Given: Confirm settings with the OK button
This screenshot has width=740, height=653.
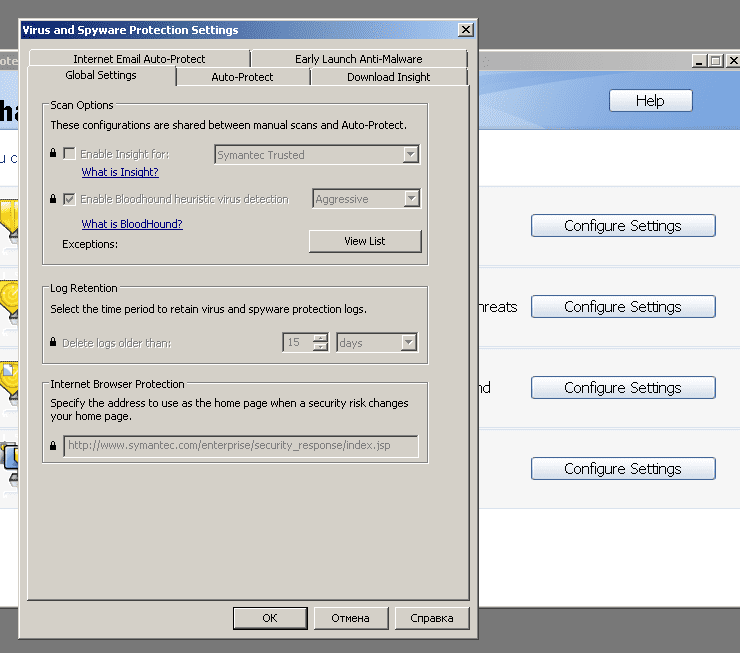Looking at the screenshot, I should pos(269,618).
